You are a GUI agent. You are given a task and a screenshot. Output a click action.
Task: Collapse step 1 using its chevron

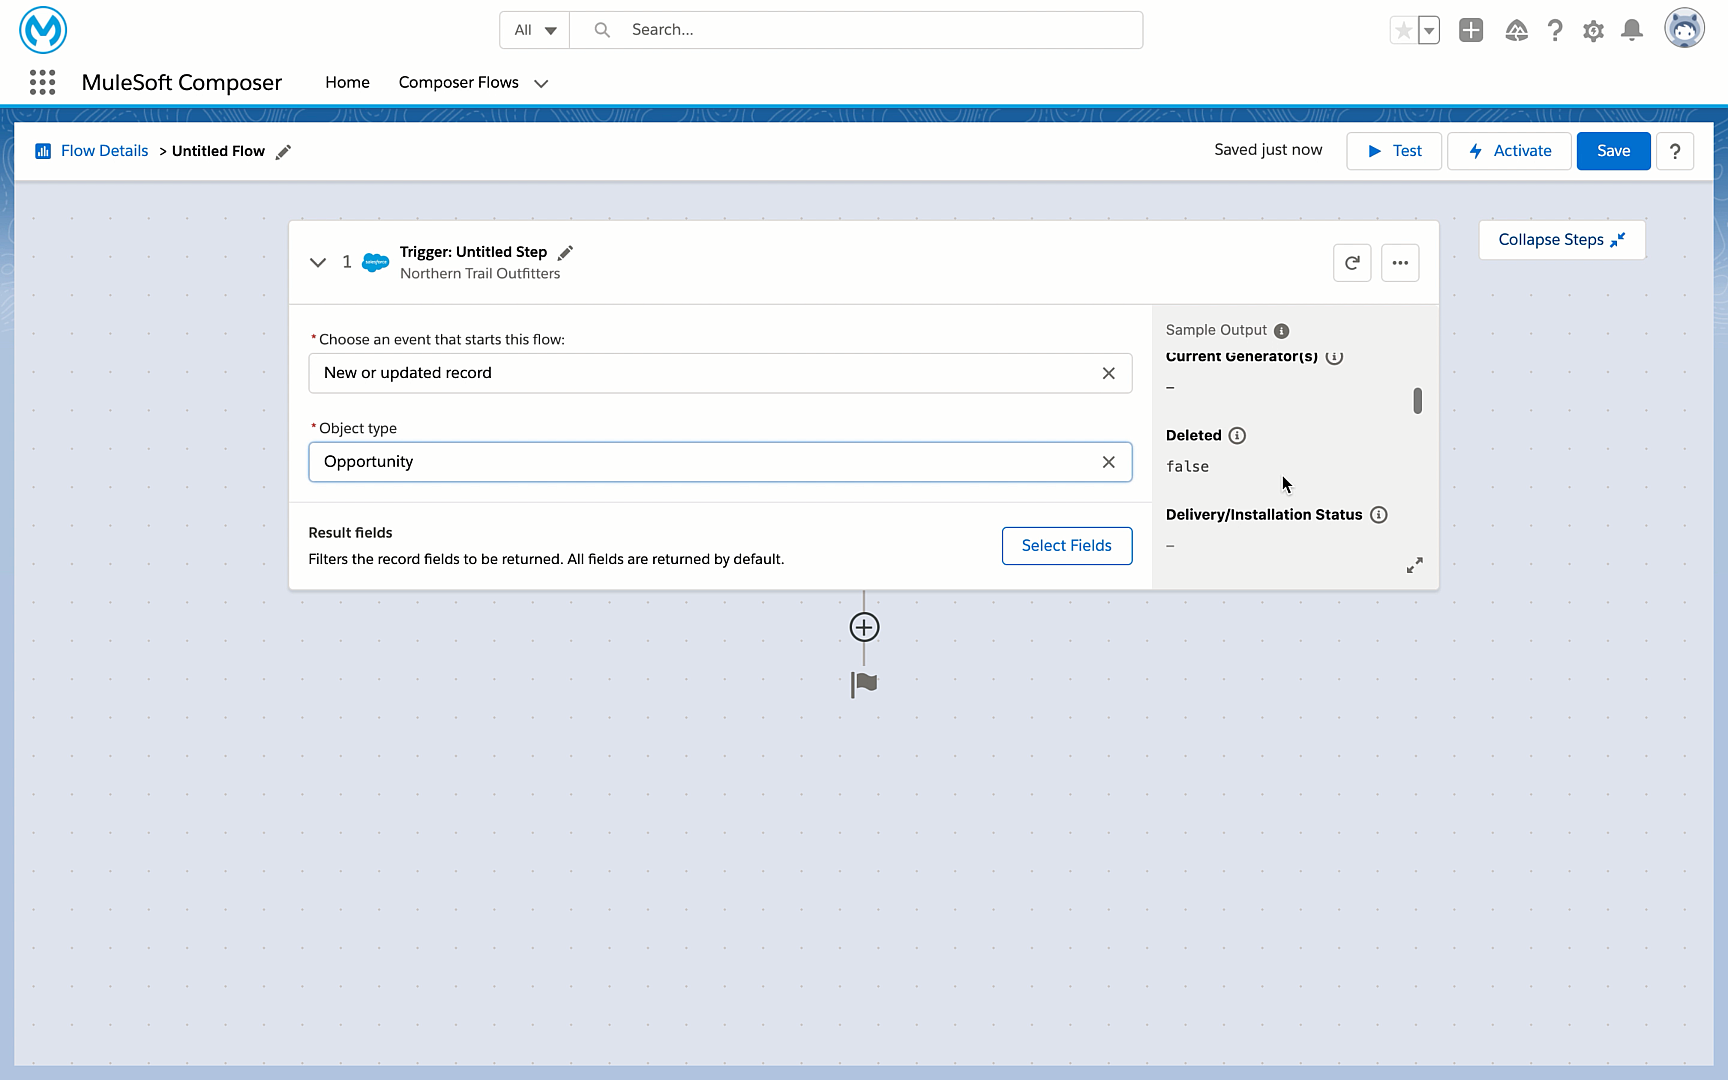coord(318,262)
